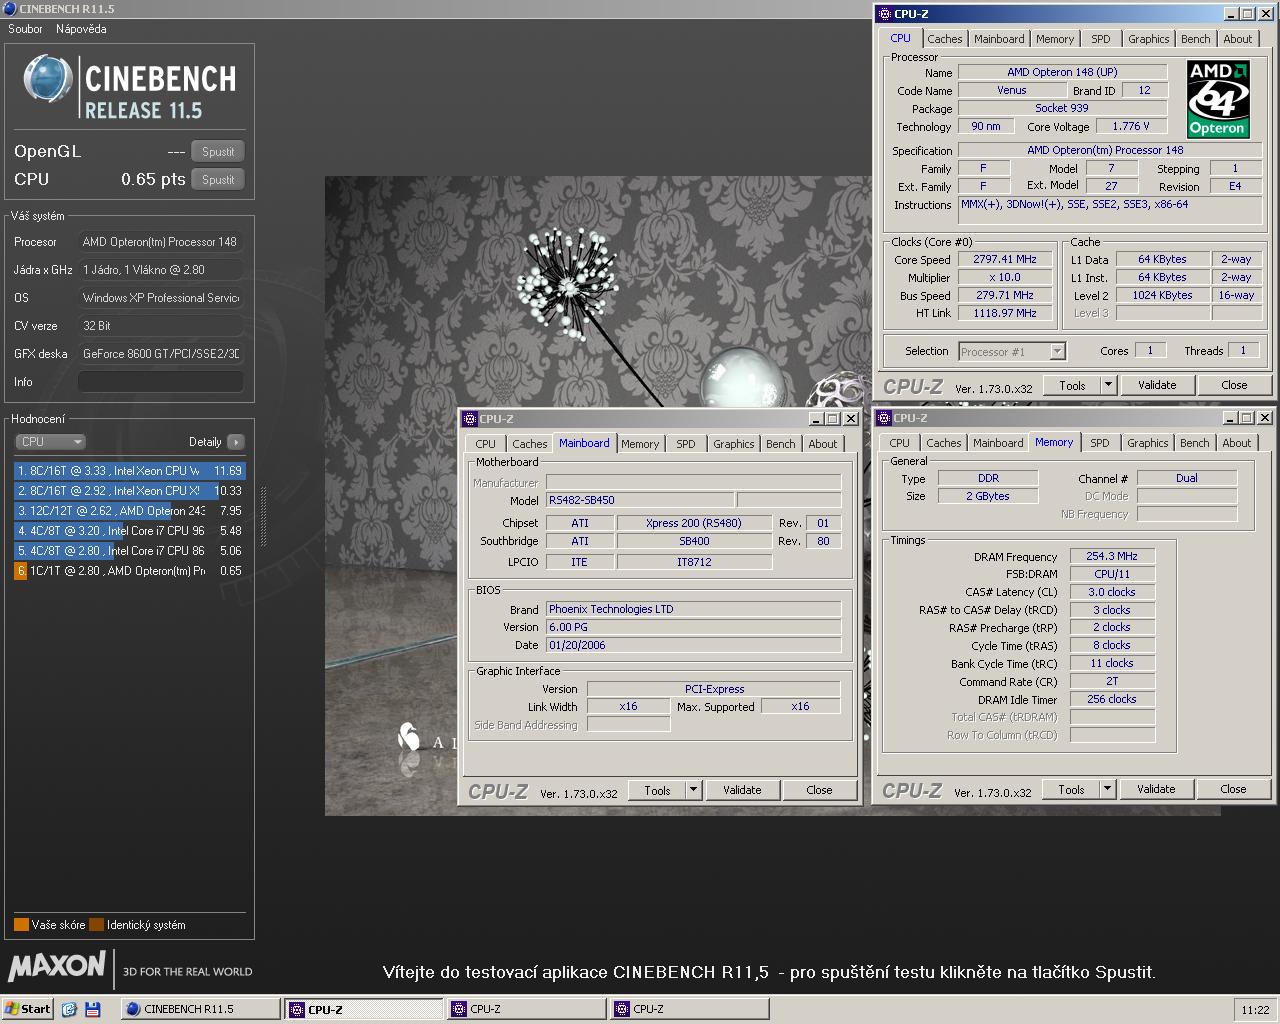Screen dimensions: 1280x1024
Task: Open Graphics tab in top CPU-Z window
Action: click(1148, 39)
